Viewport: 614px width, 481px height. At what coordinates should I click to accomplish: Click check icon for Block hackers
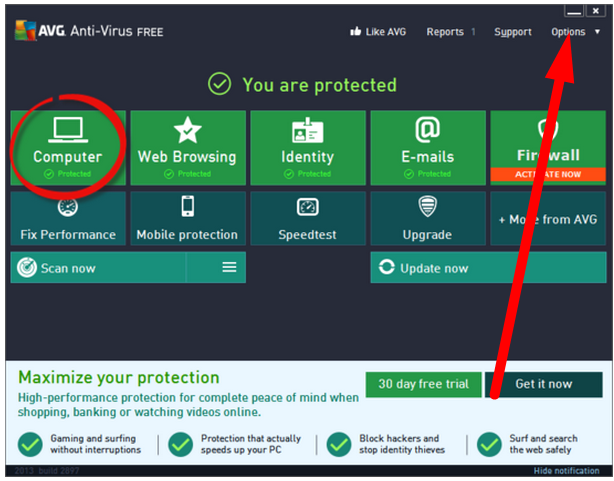tap(339, 445)
